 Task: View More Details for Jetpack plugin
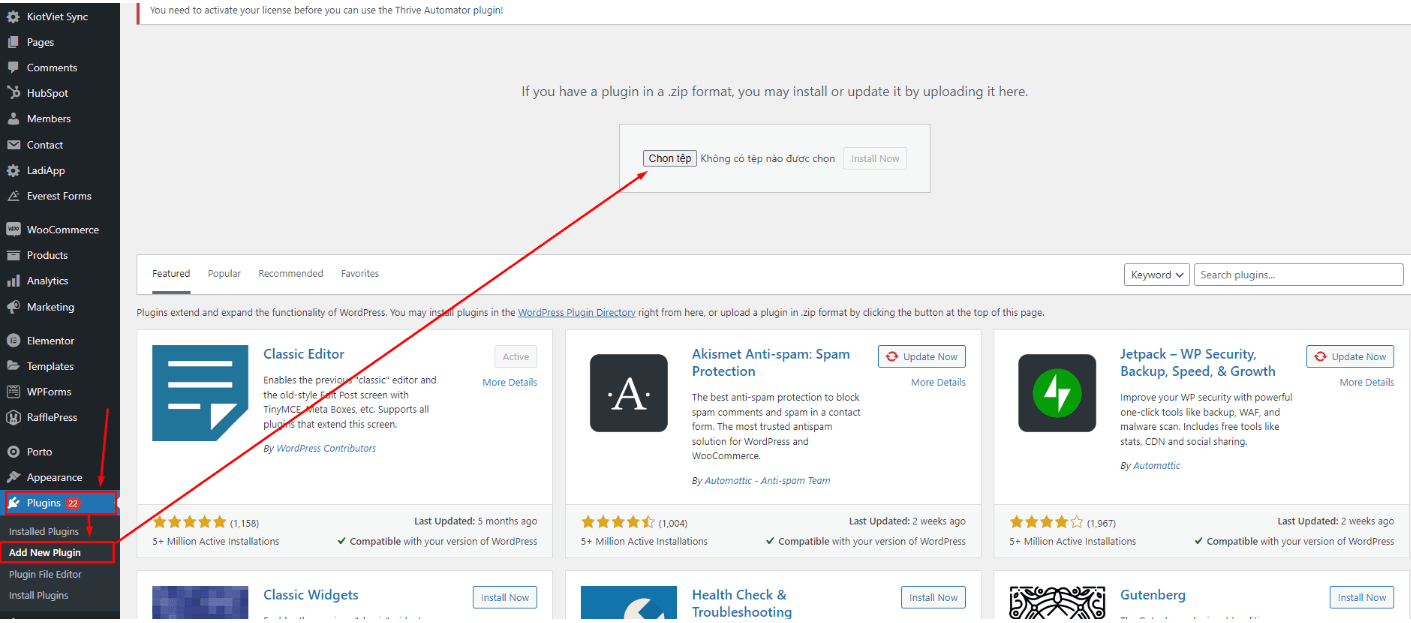click(1366, 383)
